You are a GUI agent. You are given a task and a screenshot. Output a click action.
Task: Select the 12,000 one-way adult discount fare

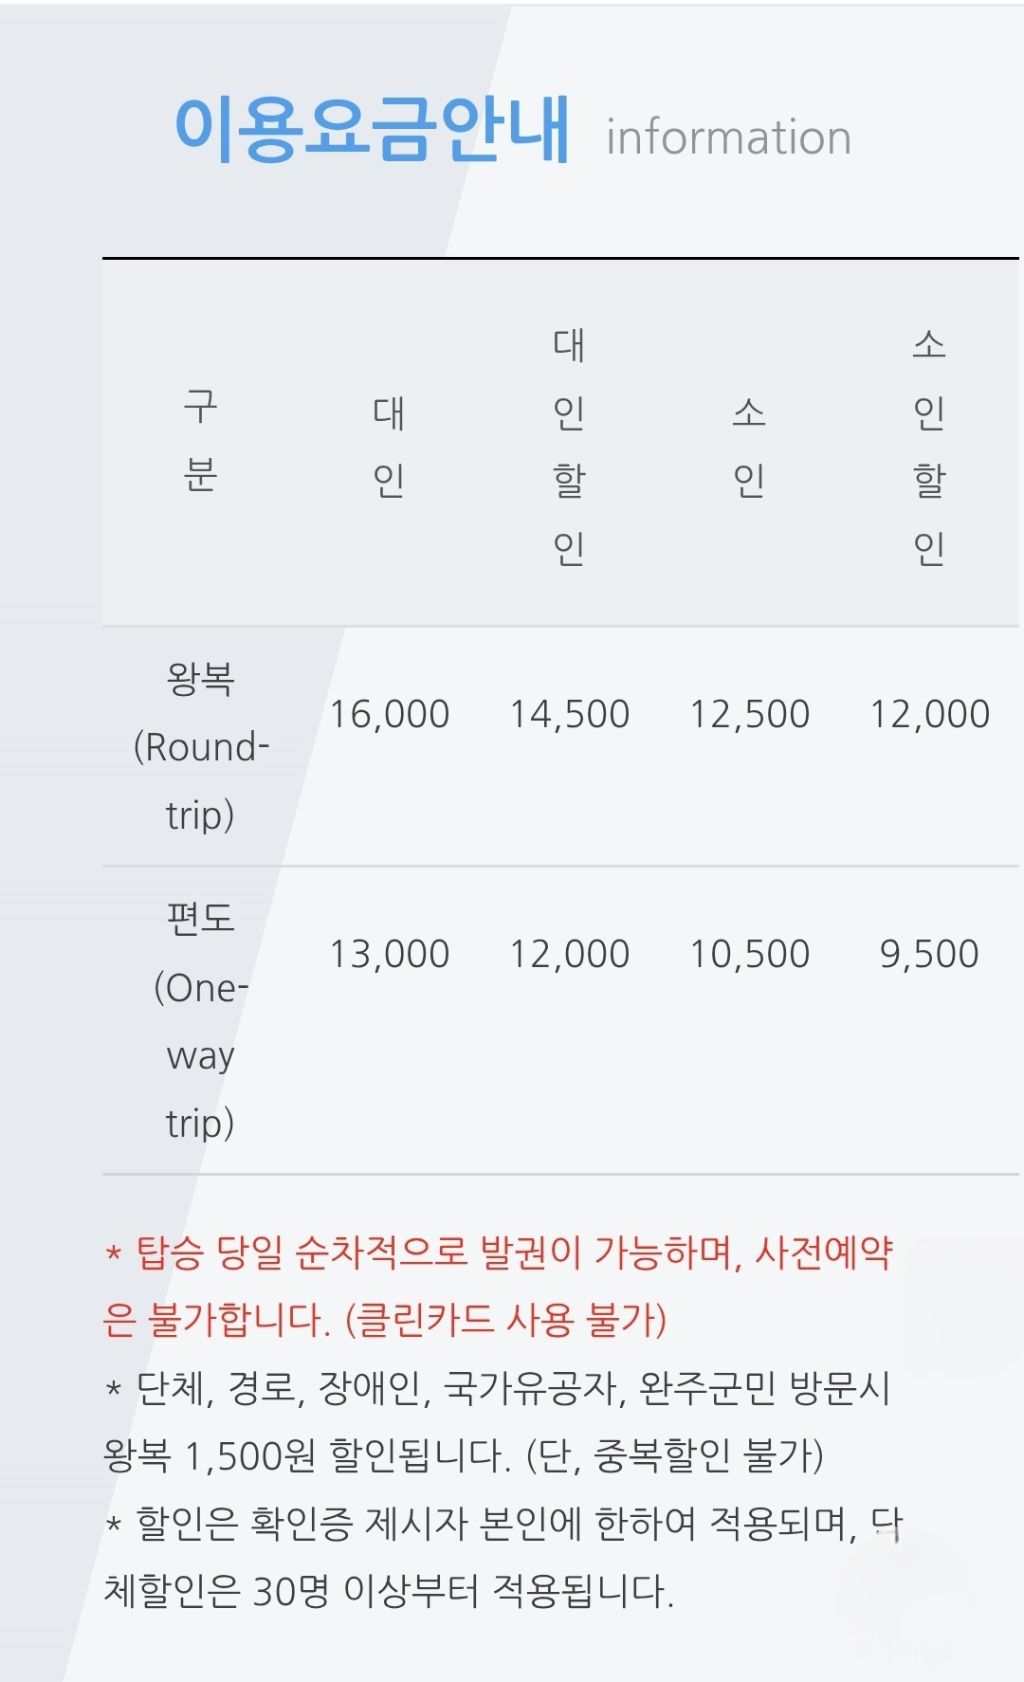tap(569, 954)
